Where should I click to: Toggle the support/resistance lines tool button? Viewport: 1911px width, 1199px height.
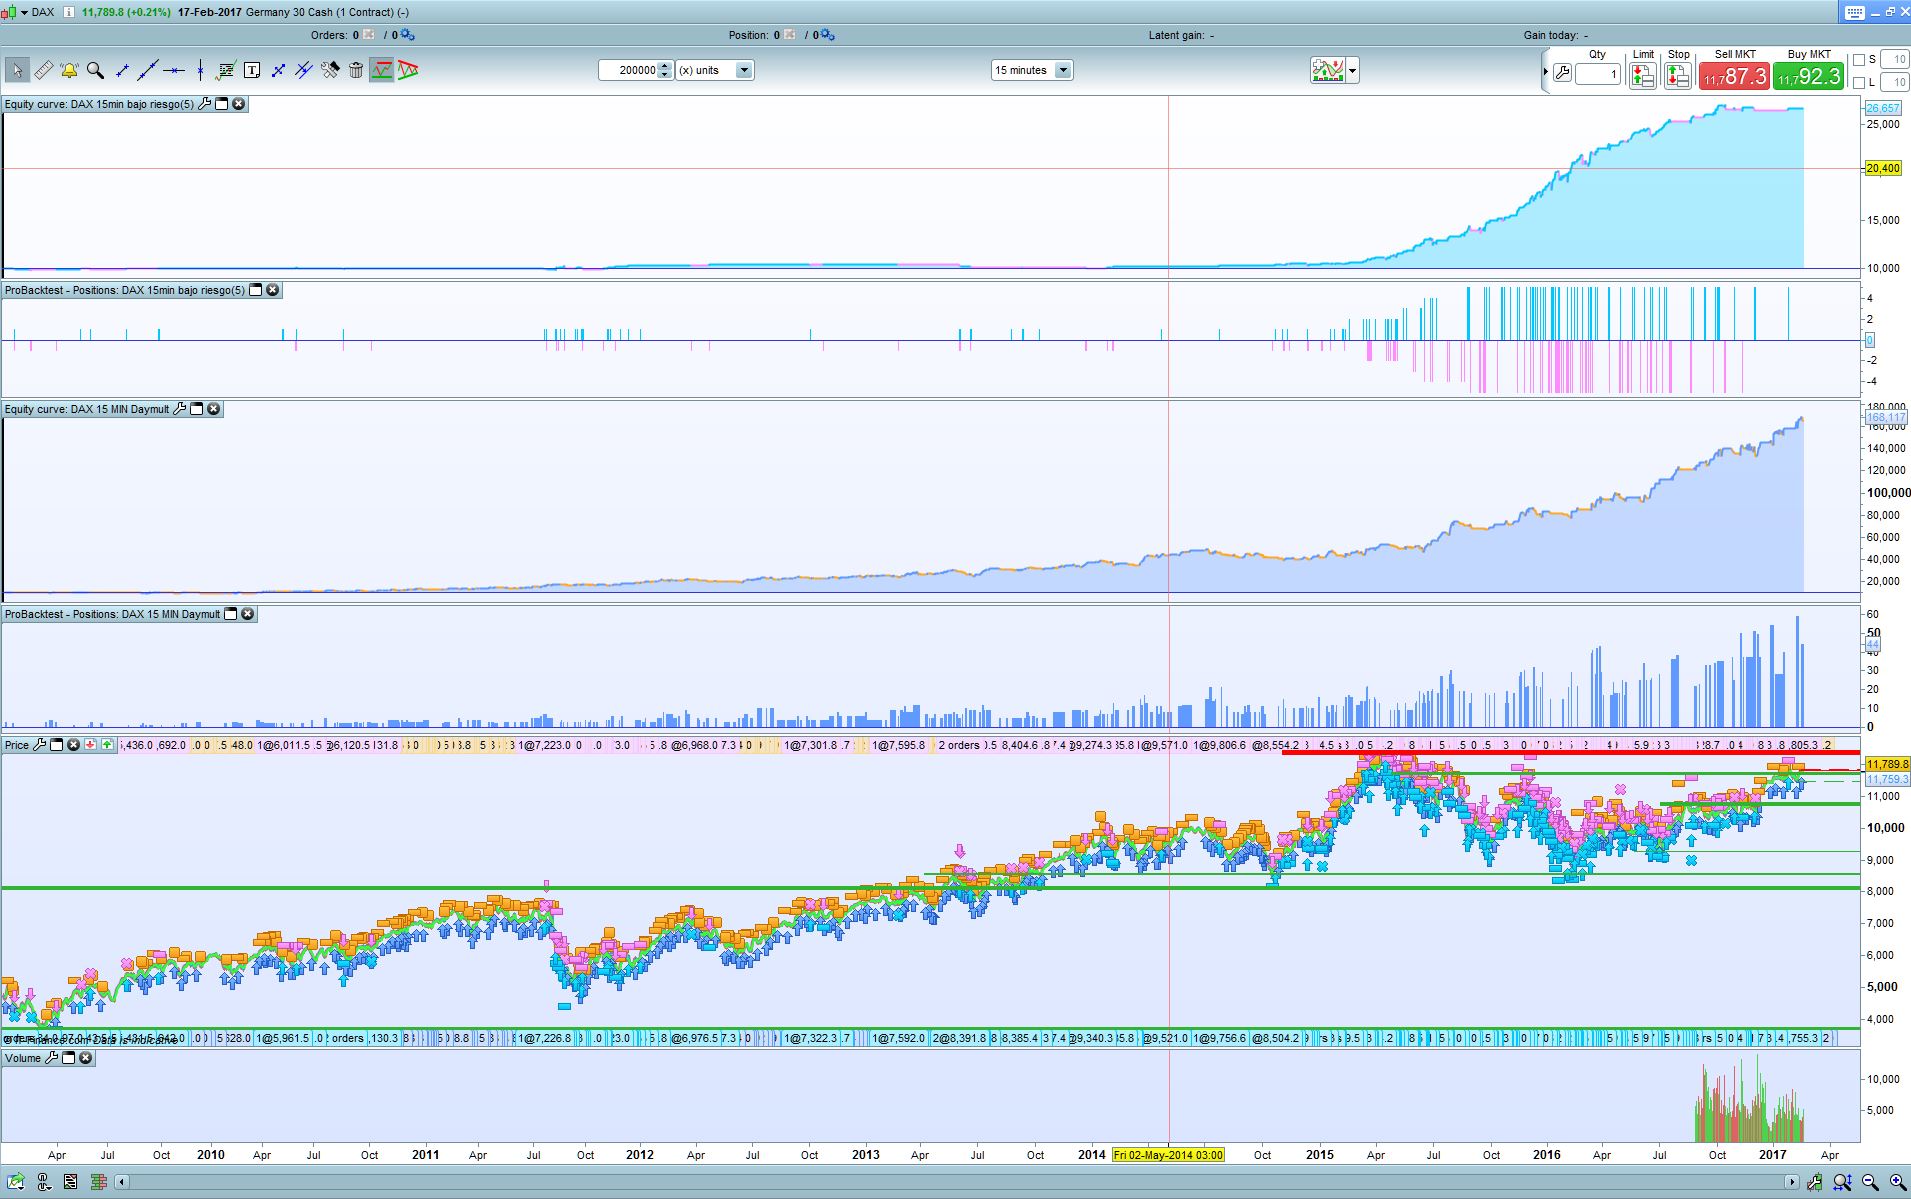381,70
